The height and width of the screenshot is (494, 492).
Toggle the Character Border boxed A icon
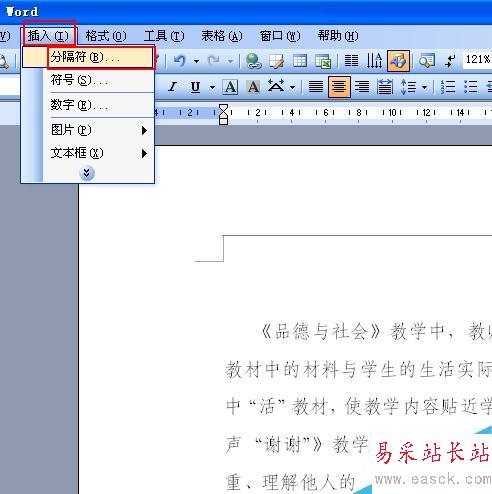(230, 87)
